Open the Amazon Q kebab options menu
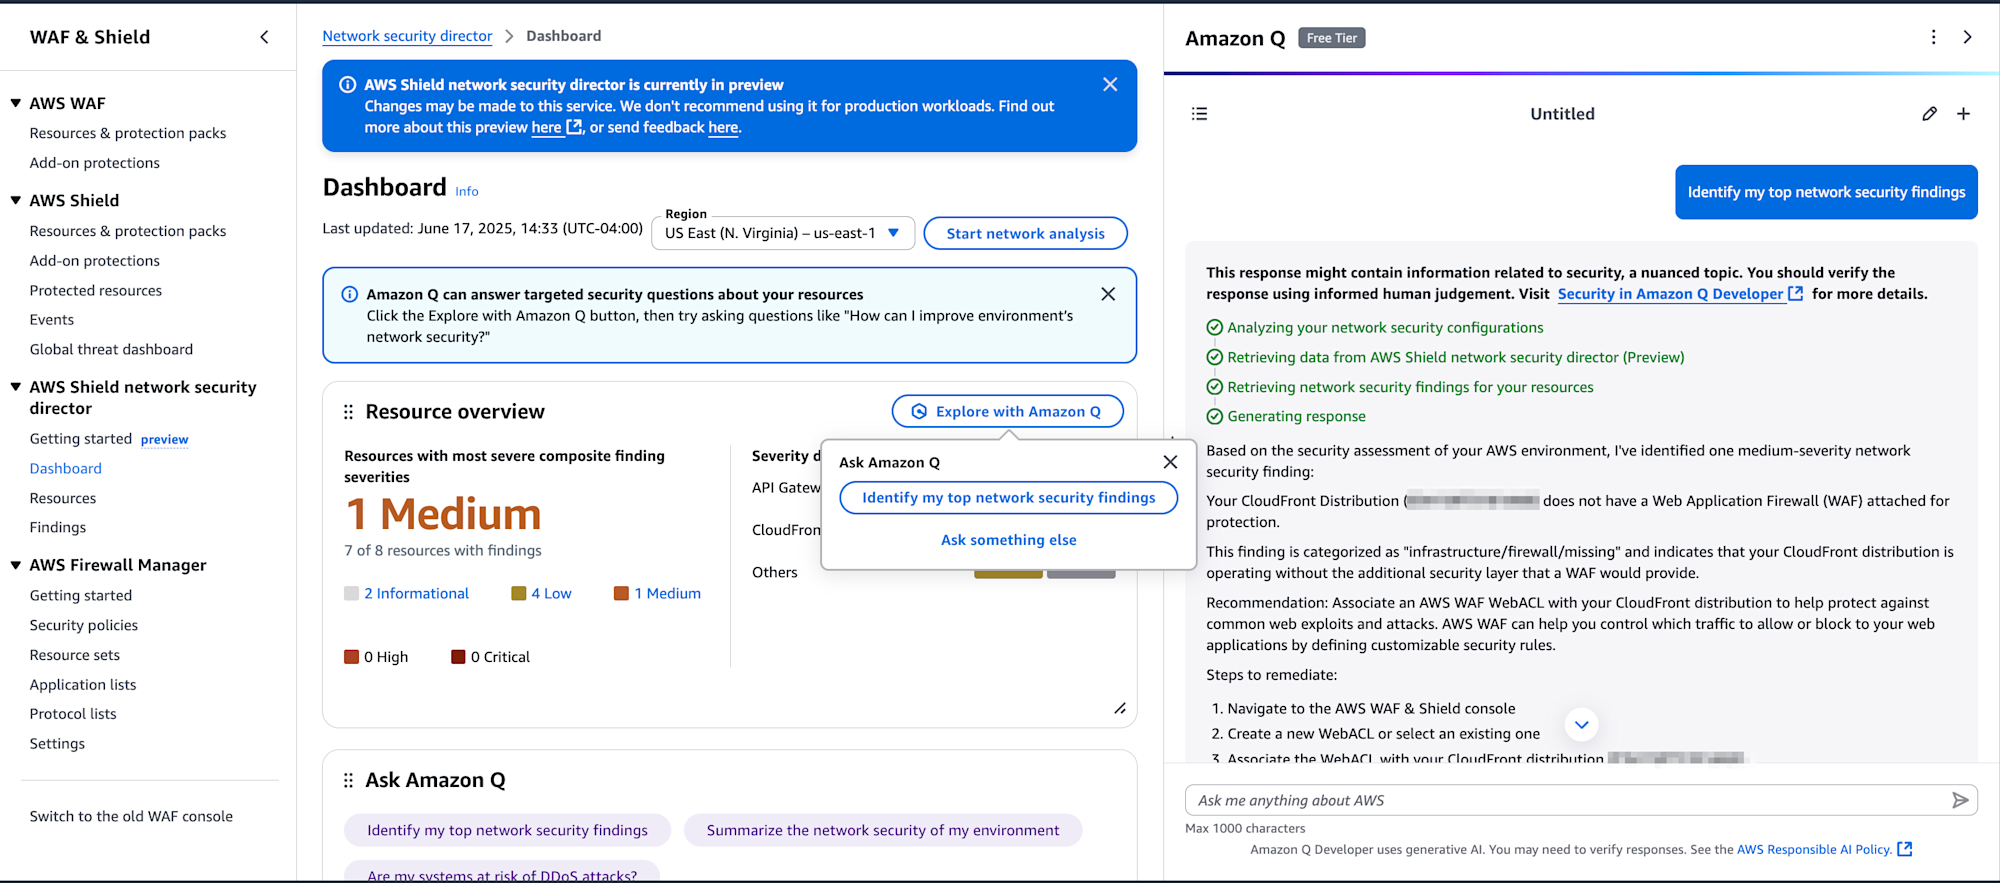Viewport: 2000px width, 883px height. [x=1933, y=37]
